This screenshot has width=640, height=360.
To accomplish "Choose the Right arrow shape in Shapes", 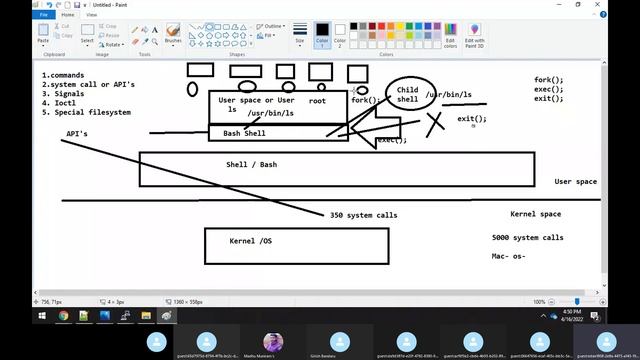I will (x=226, y=36).
